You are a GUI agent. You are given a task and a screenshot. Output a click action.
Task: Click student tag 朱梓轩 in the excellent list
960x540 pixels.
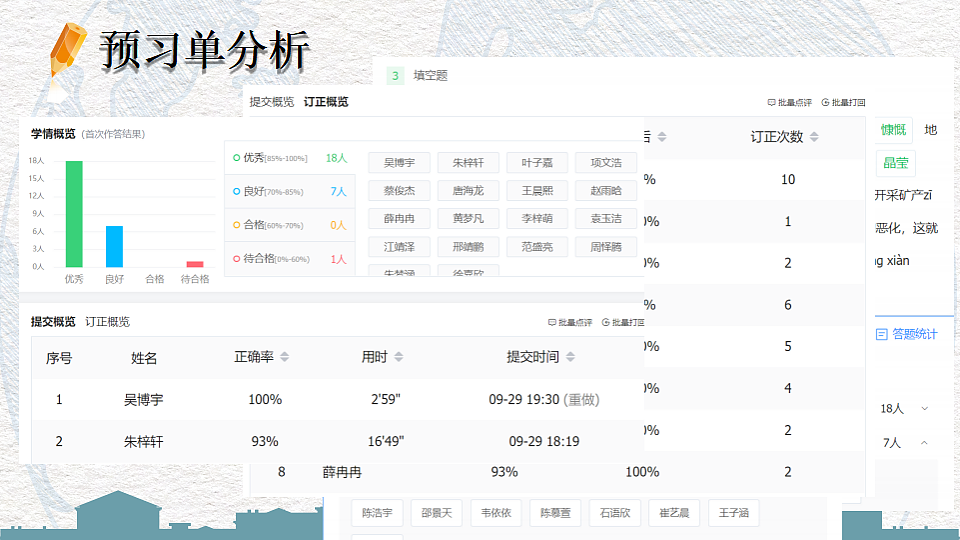[468, 163]
